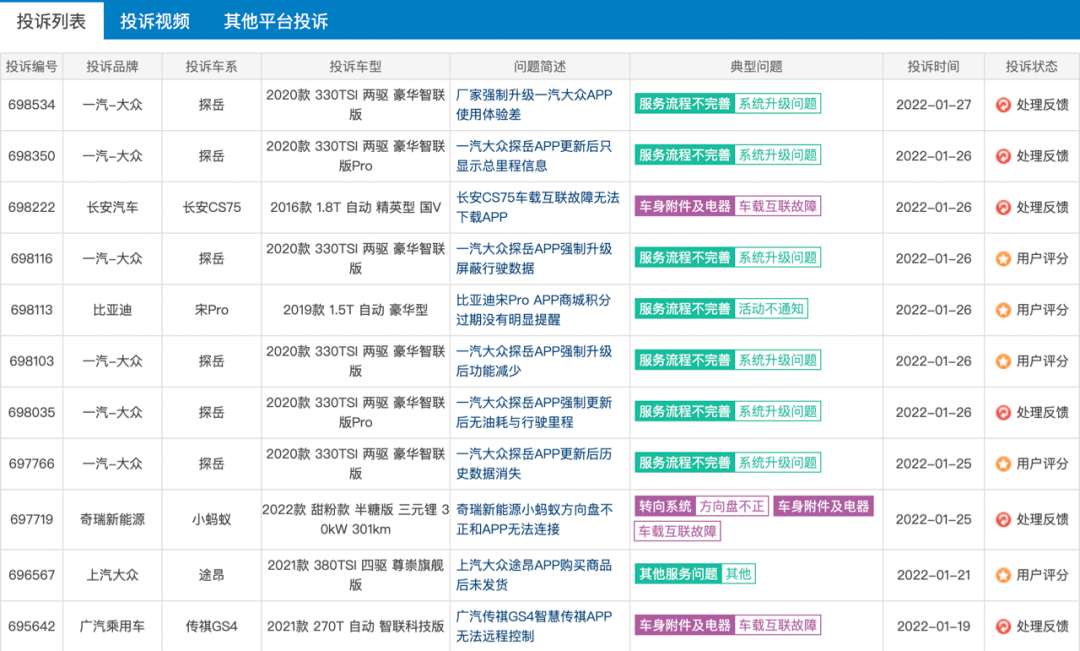
Task: Click brand cell 广汽乘用车
Action: tap(112, 626)
